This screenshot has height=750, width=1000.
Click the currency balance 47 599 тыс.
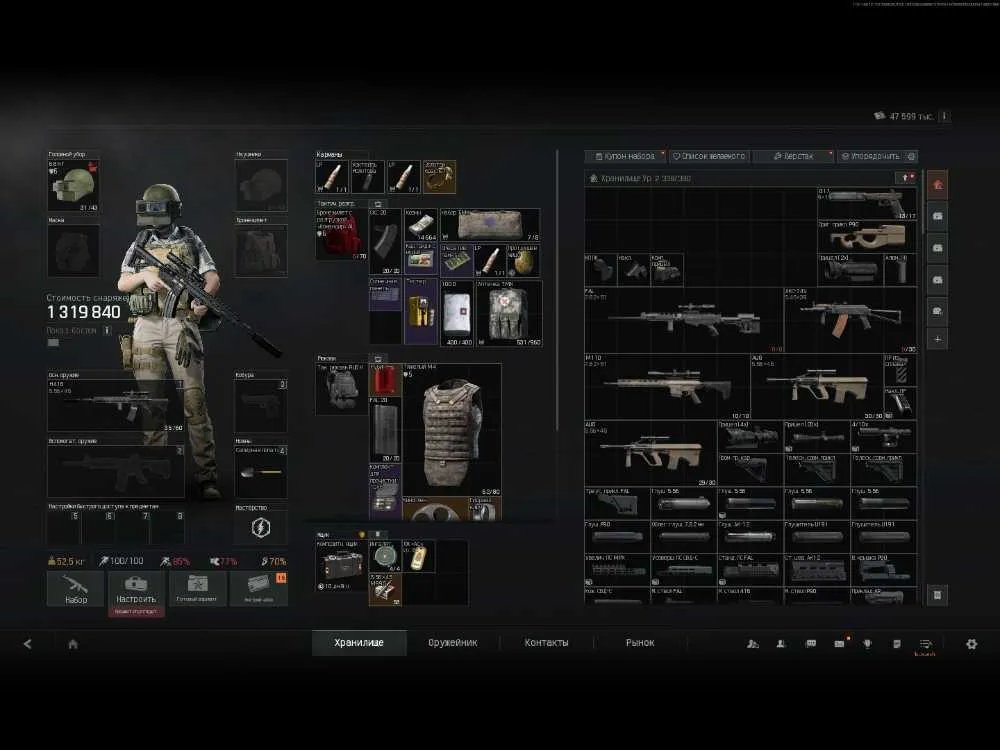[911, 117]
